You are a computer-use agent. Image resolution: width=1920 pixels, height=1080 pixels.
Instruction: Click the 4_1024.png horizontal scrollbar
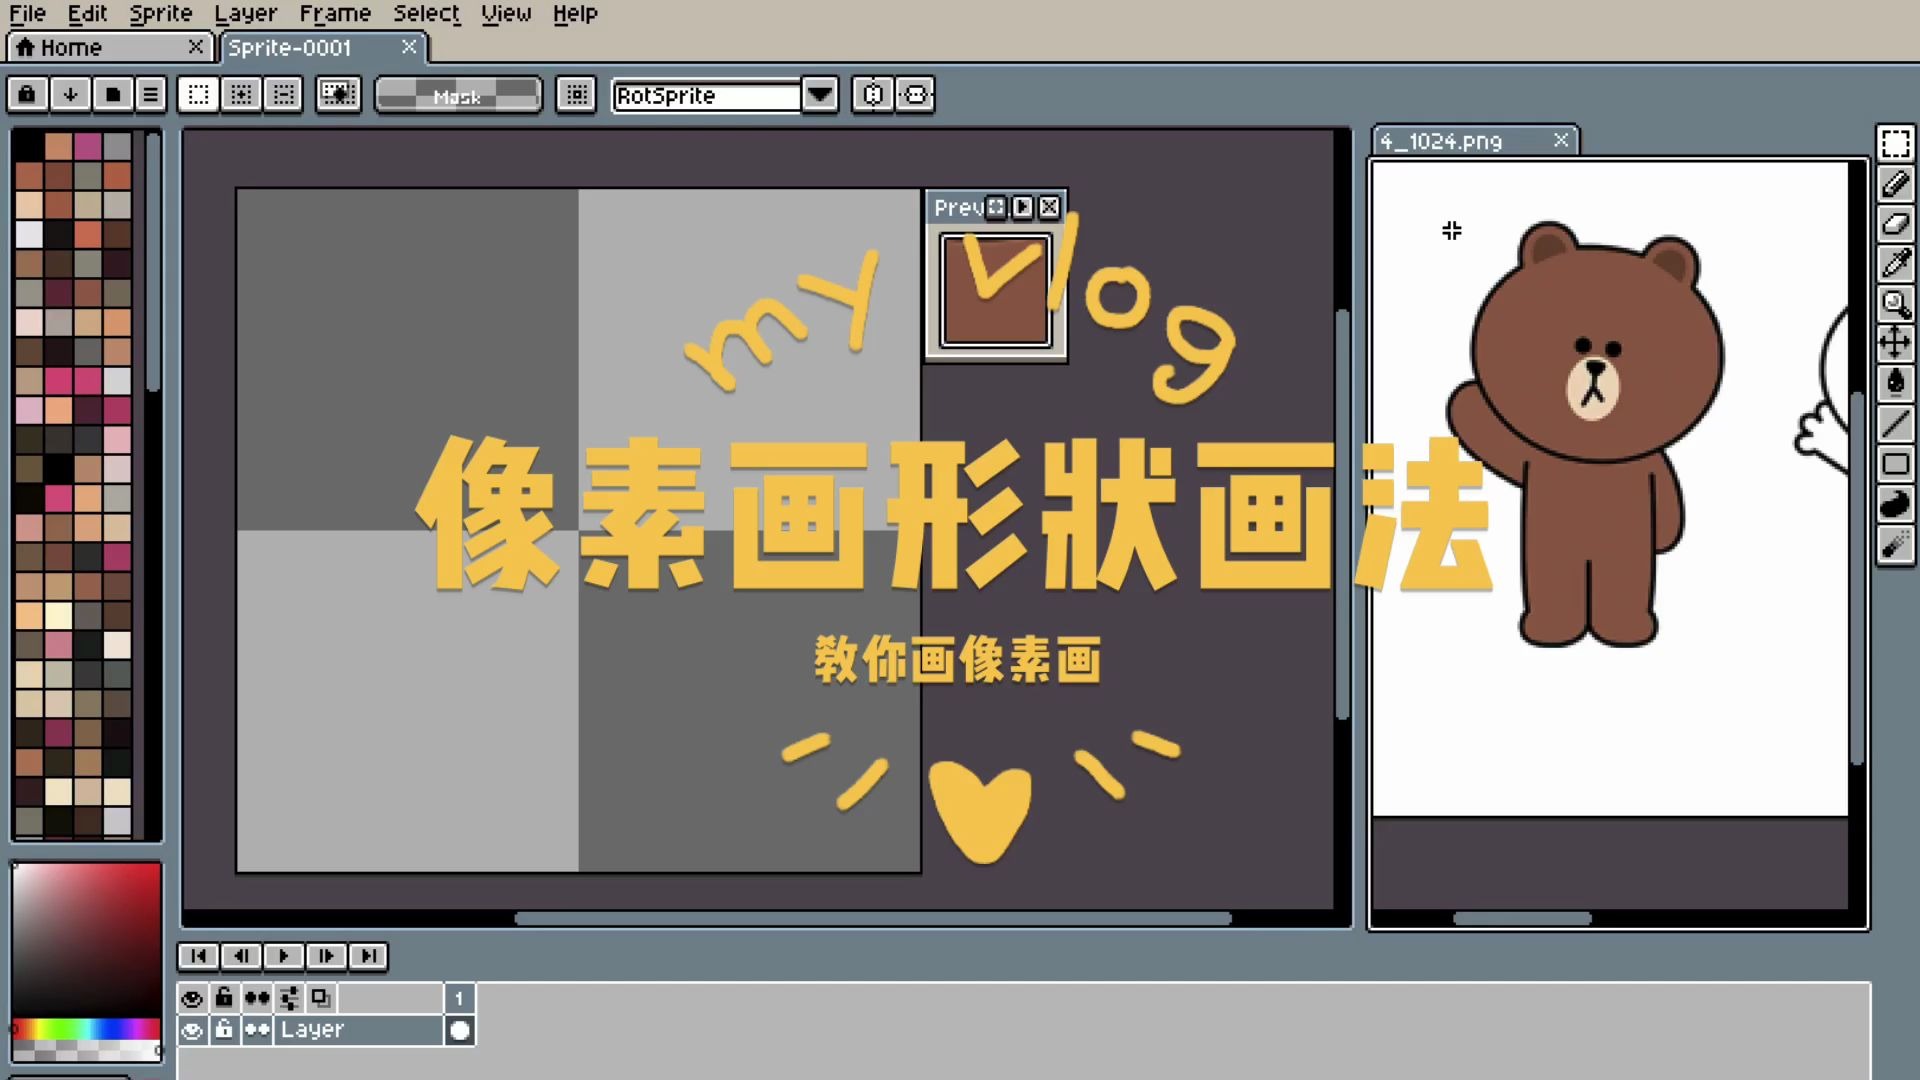tap(1521, 918)
